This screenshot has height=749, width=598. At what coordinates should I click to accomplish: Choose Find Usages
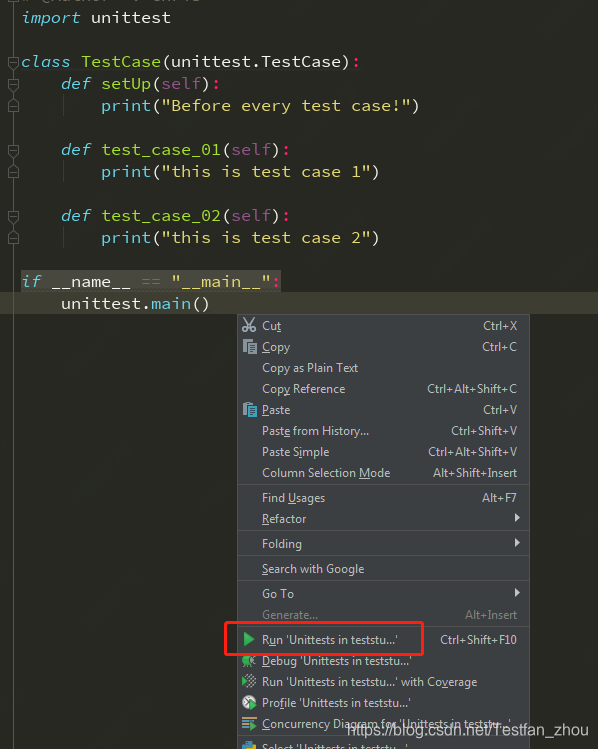(384, 498)
